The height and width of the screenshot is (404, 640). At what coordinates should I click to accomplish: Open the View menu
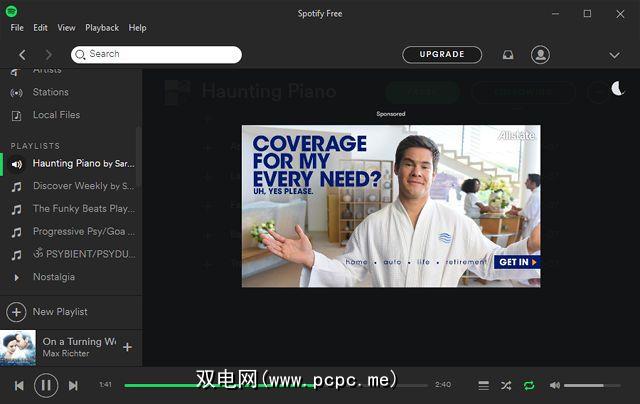66,28
